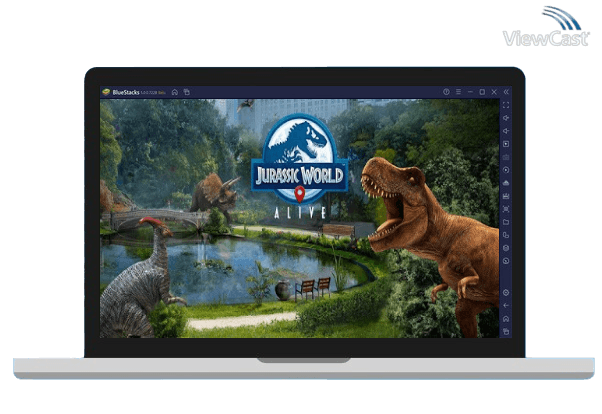Click the Android home icon in sidebar
This screenshot has height=414, width=602.
[x=506, y=319]
